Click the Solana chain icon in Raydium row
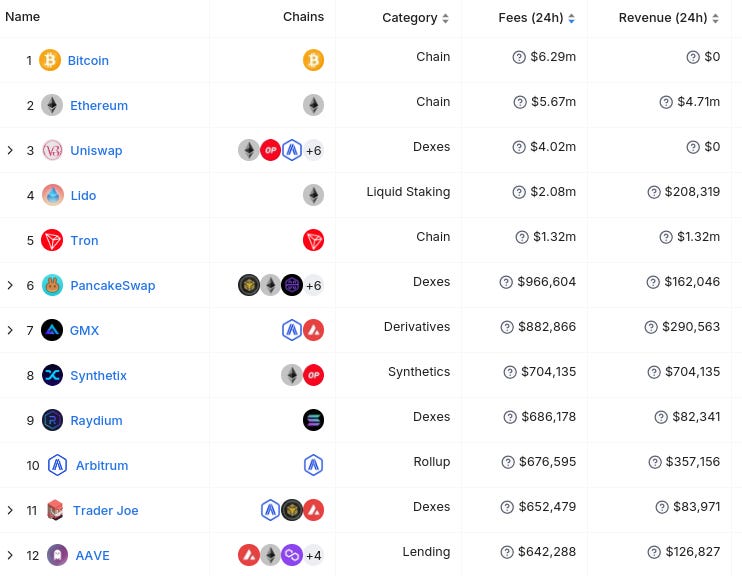The height and width of the screenshot is (576, 742). pos(313,420)
